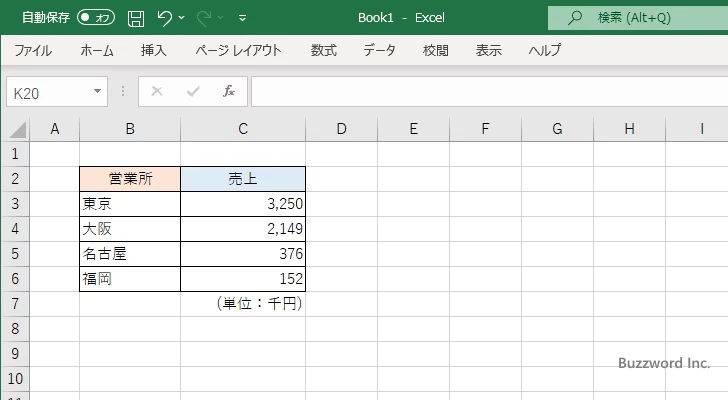Click the 自動保存 label
This screenshot has height=400, width=728.
46,18
